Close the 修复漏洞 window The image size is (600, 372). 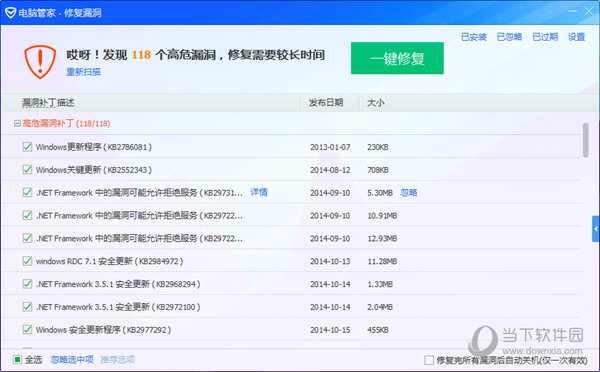(x=589, y=11)
